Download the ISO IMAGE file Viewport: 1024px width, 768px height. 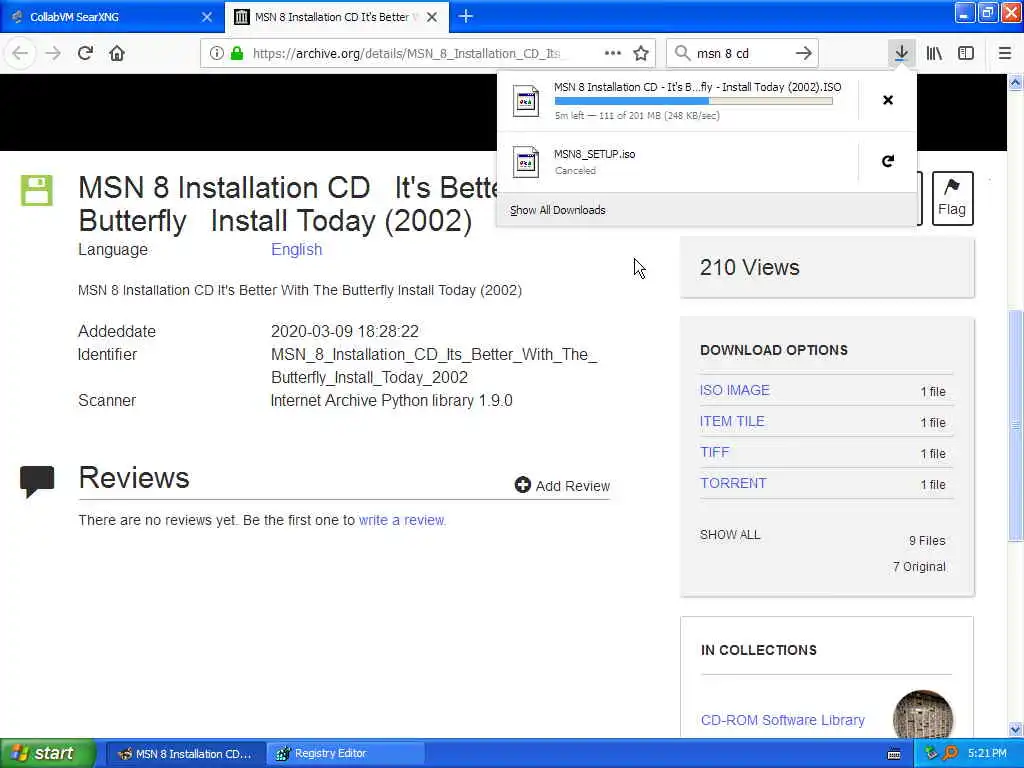coord(735,390)
